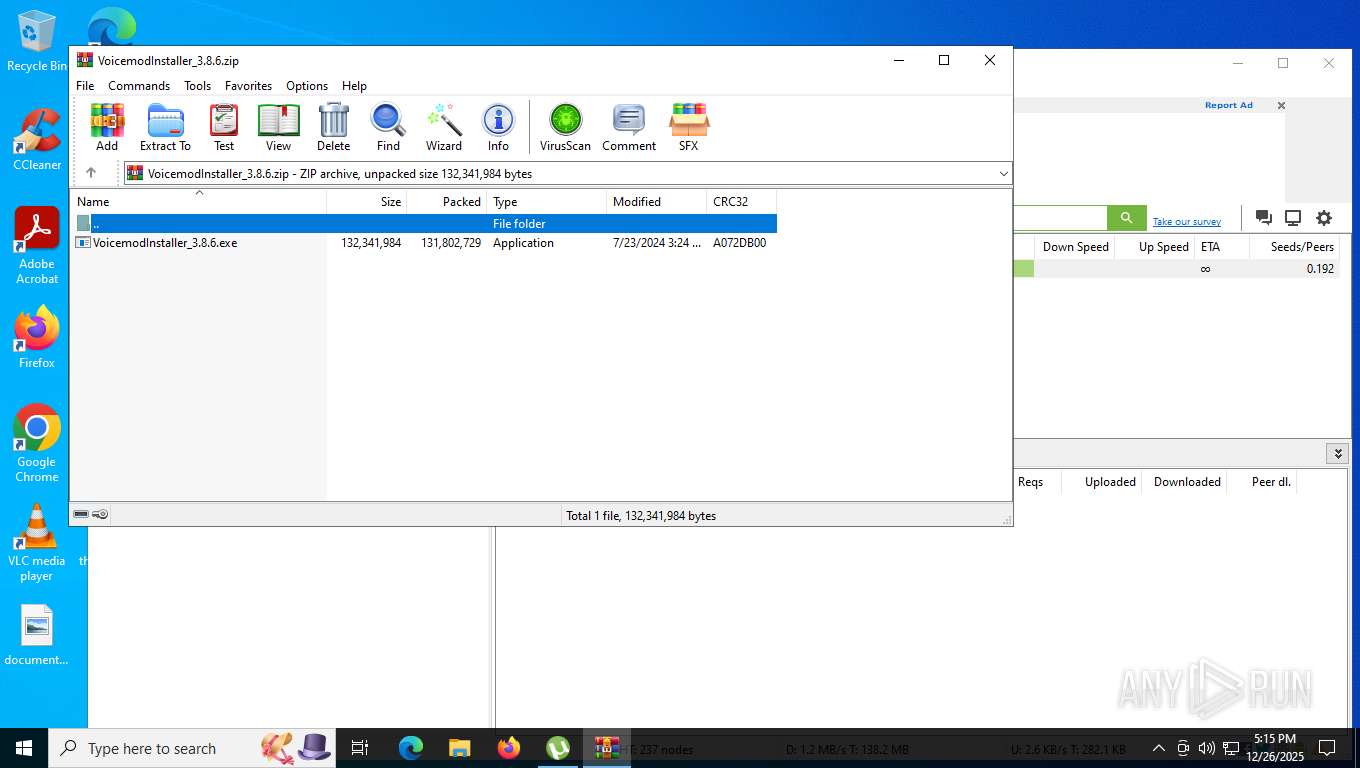Sort files by CRC32 column
The width and height of the screenshot is (1360, 768).
pyautogui.click(x=742, y=202)
